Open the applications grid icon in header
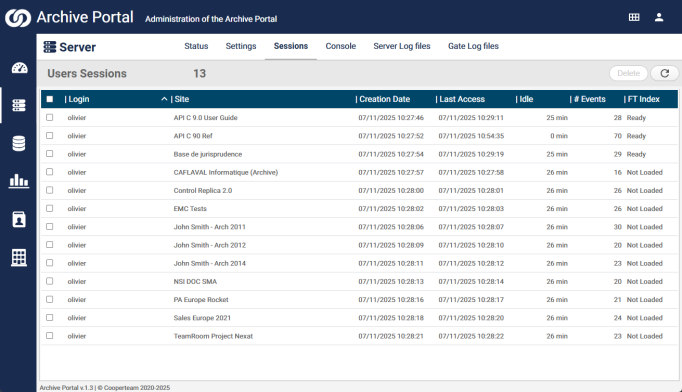Screen dimensions: 682x392 (634, 17)
